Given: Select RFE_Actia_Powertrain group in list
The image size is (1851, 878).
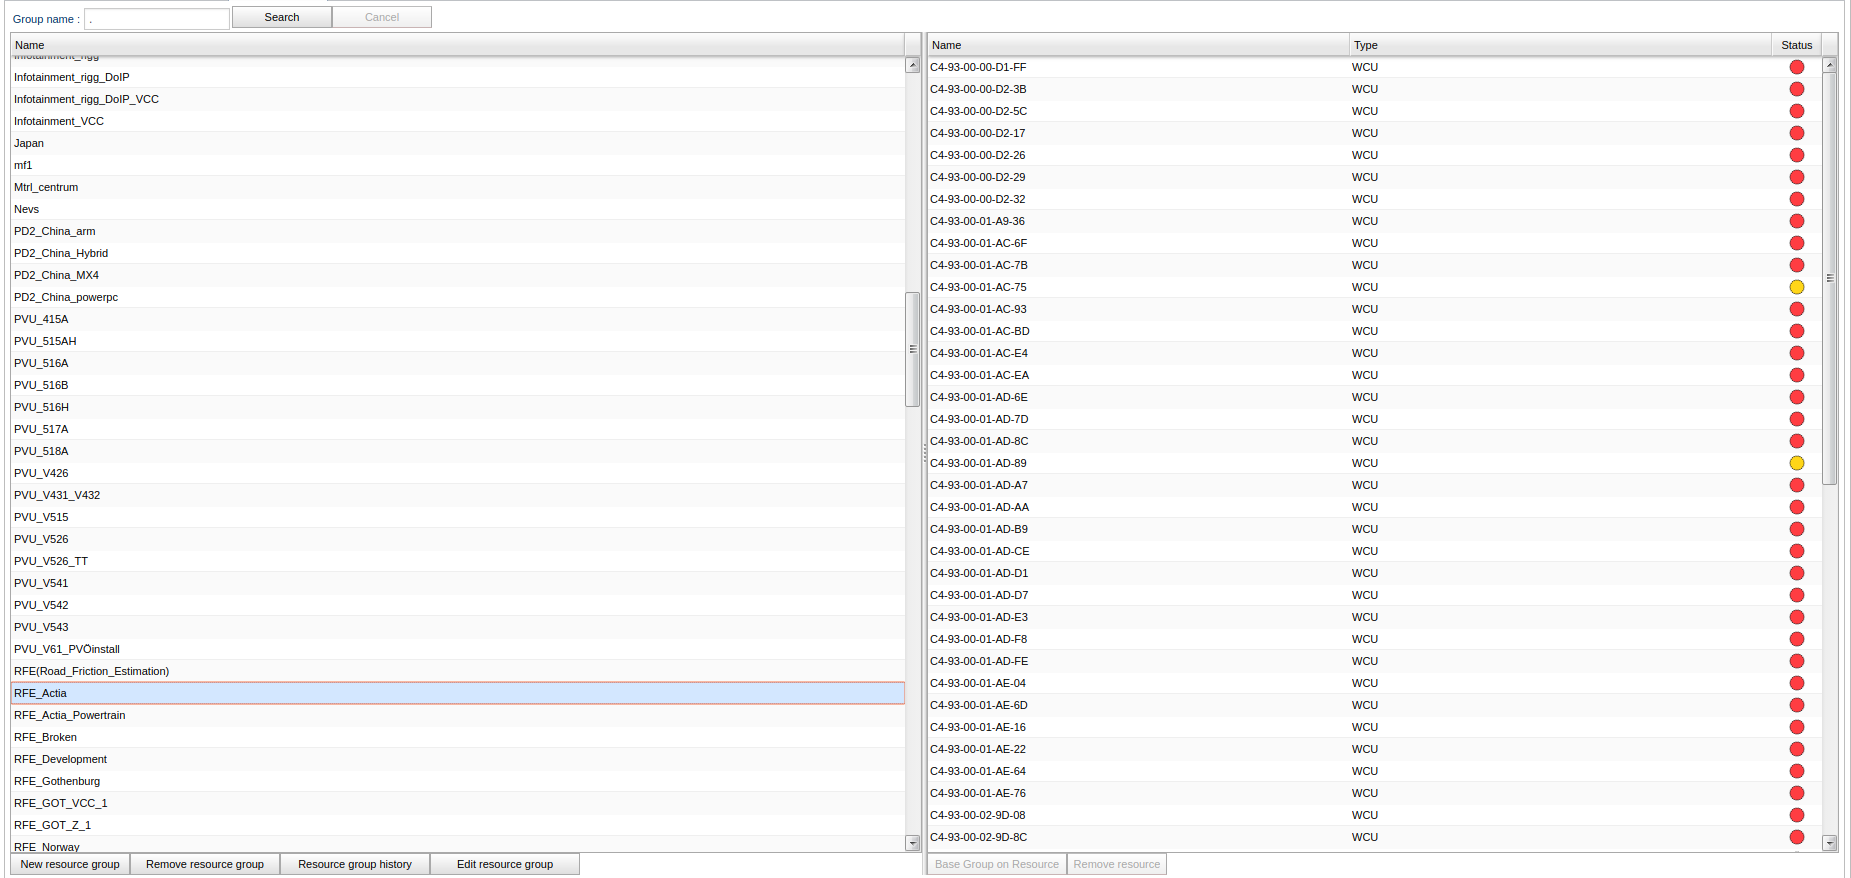Looking at the screenshot, I should (70, 715).
